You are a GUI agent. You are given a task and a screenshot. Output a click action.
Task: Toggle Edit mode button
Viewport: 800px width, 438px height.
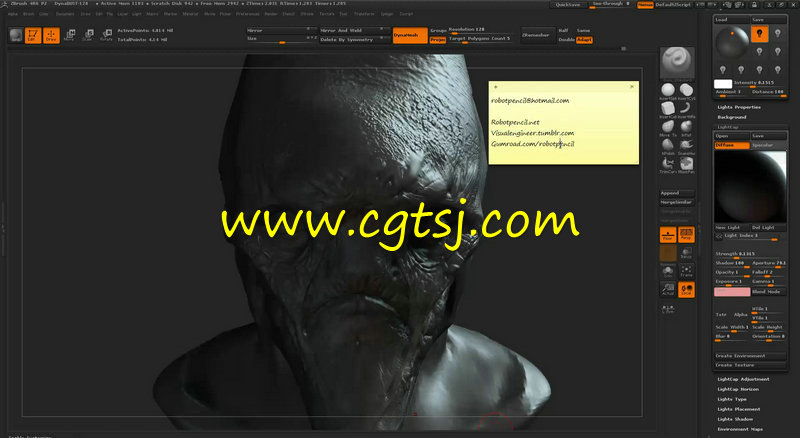pos(33,35)
